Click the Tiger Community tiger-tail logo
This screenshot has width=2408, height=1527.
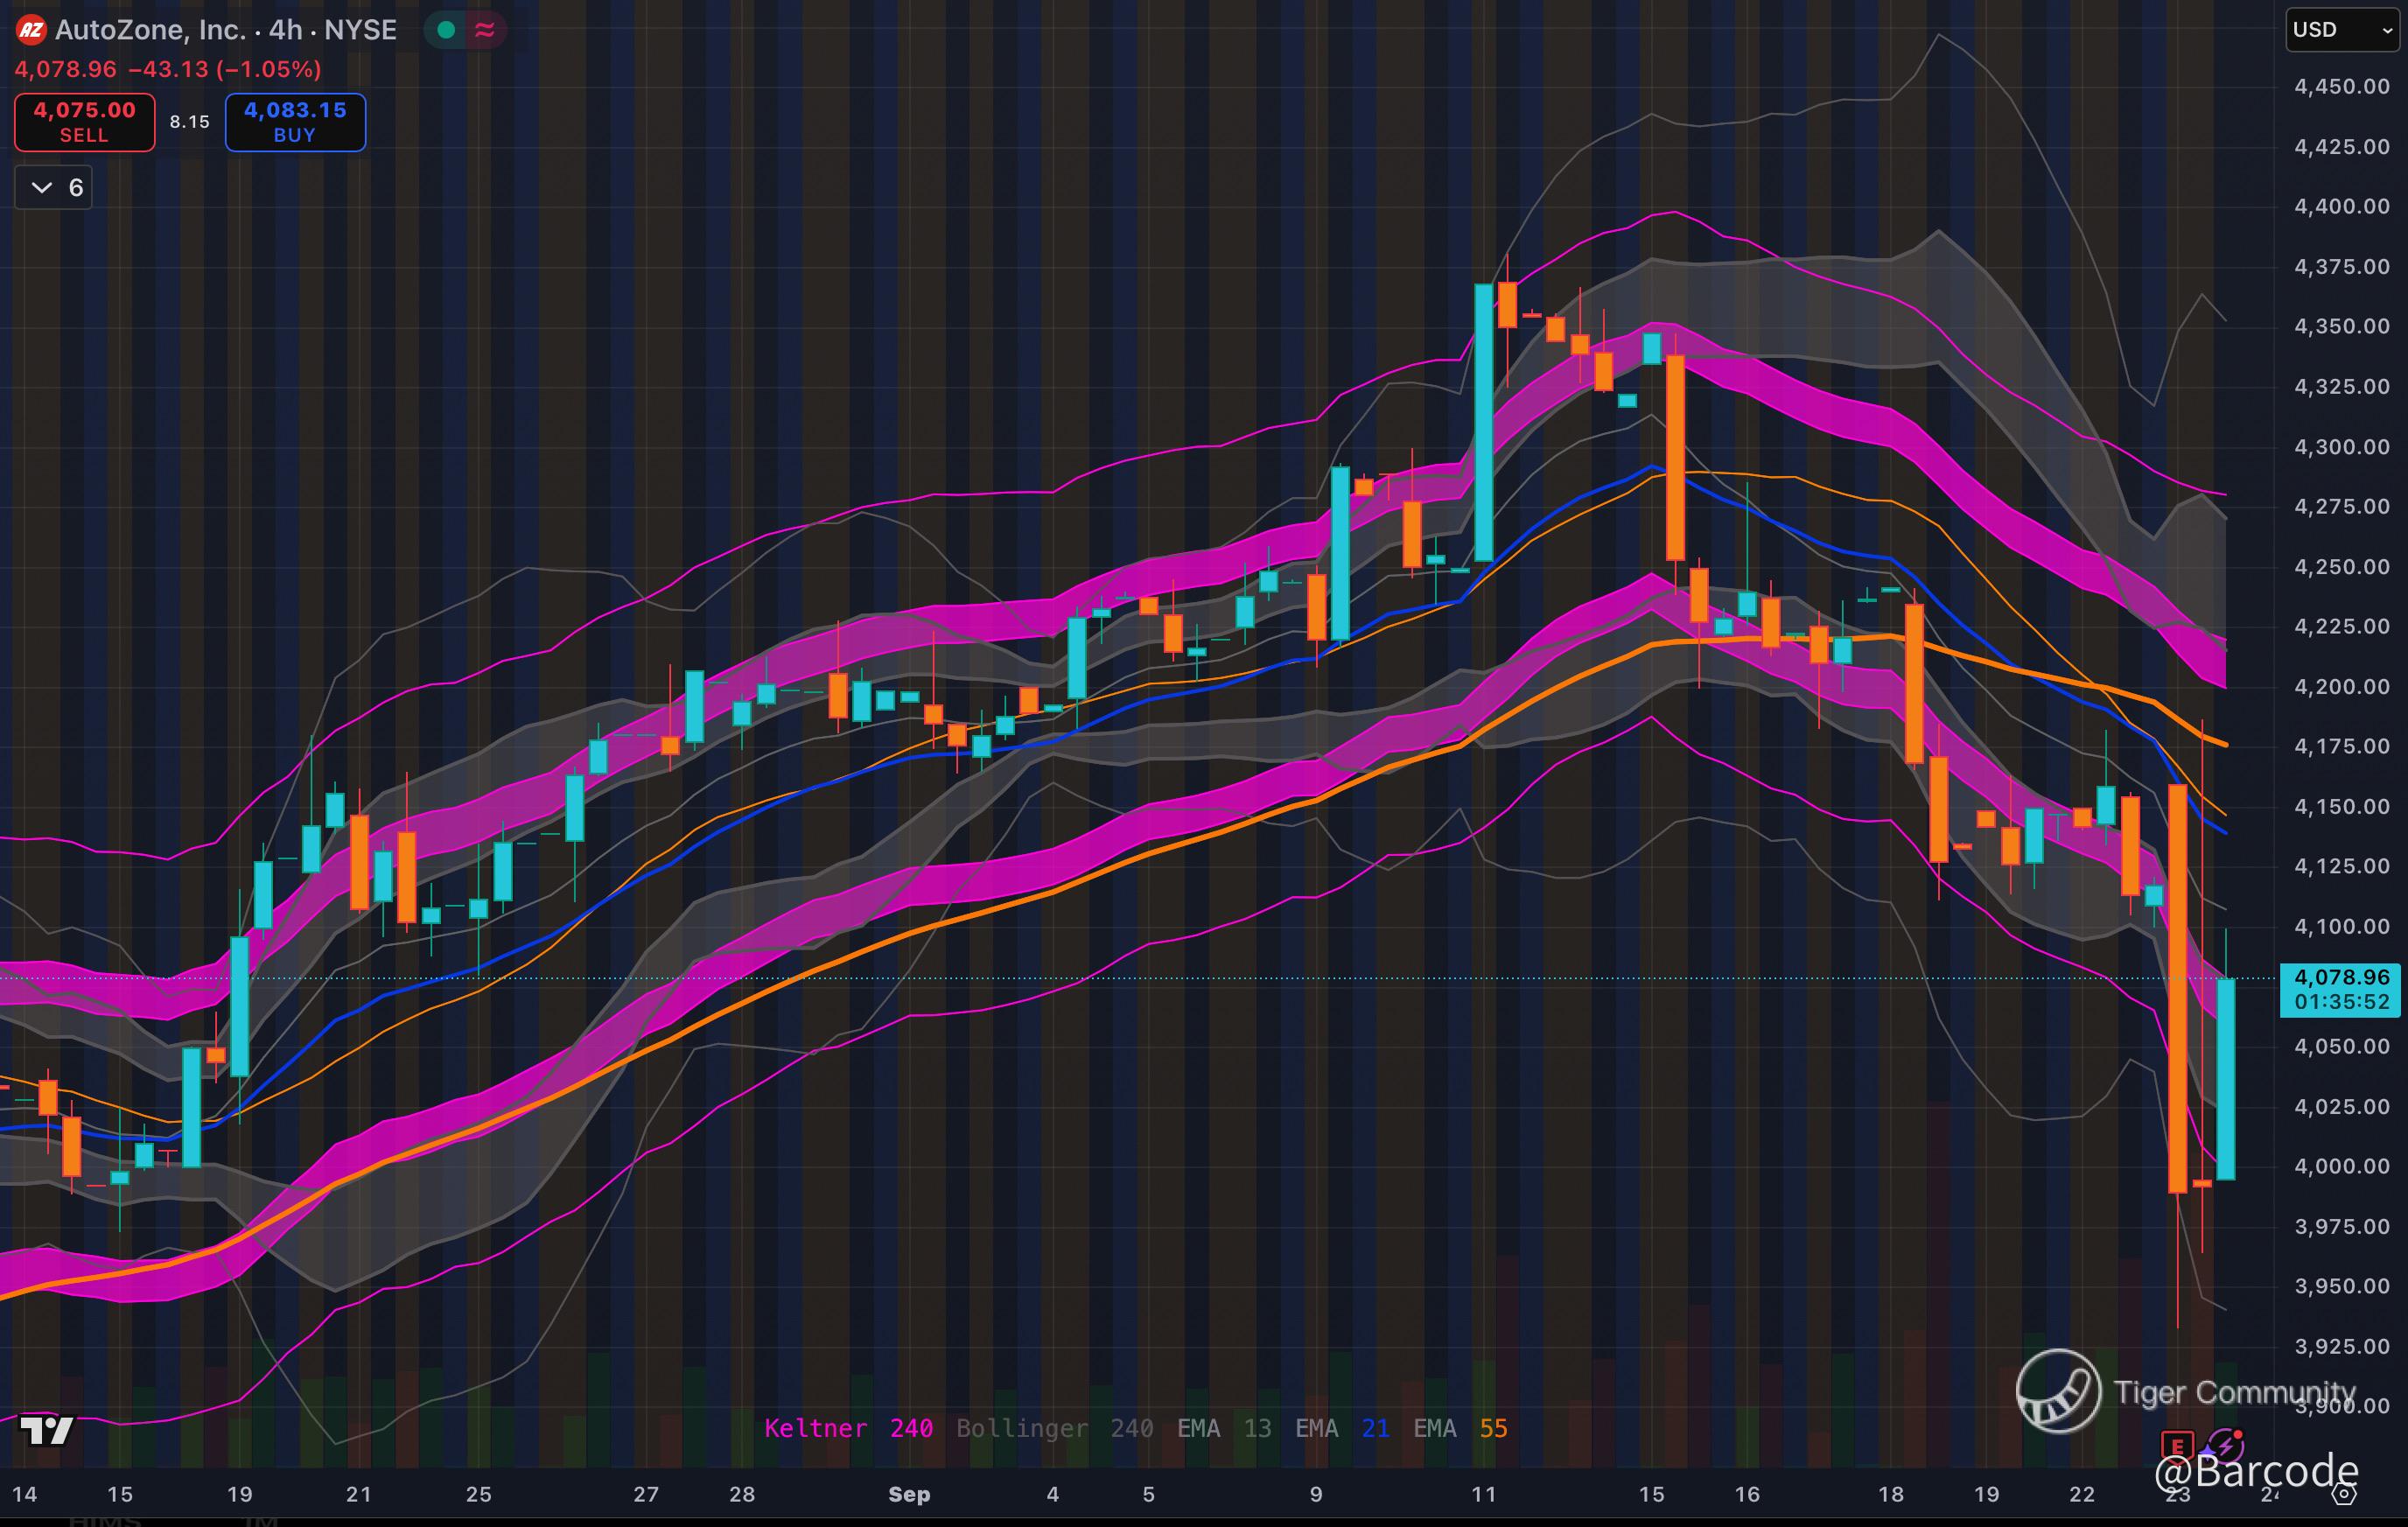click(2057, 1391)
